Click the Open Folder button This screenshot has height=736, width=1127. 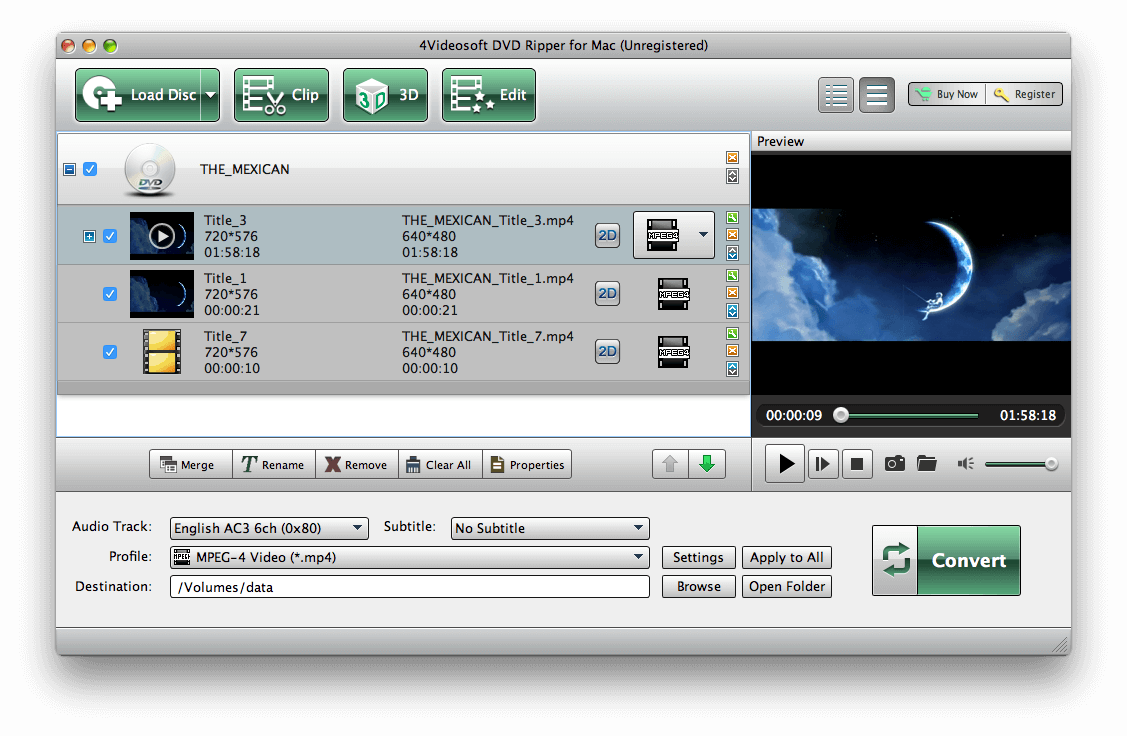[x=786, y=586]
